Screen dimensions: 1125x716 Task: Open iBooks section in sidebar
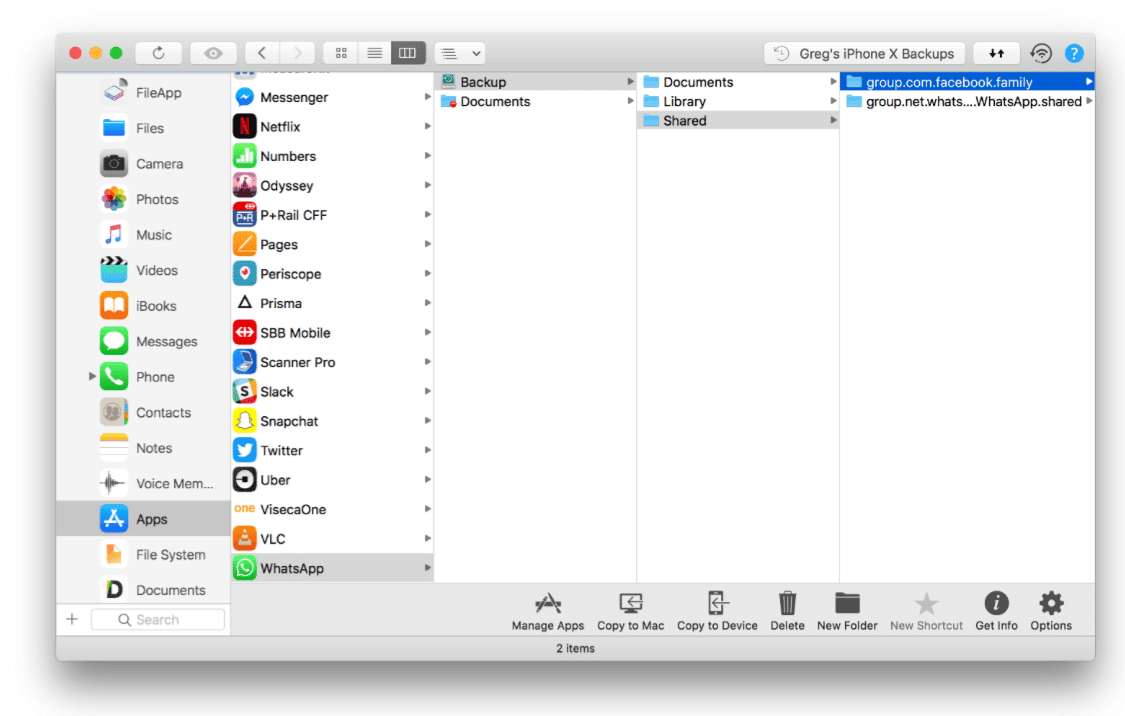click(143, 306)
